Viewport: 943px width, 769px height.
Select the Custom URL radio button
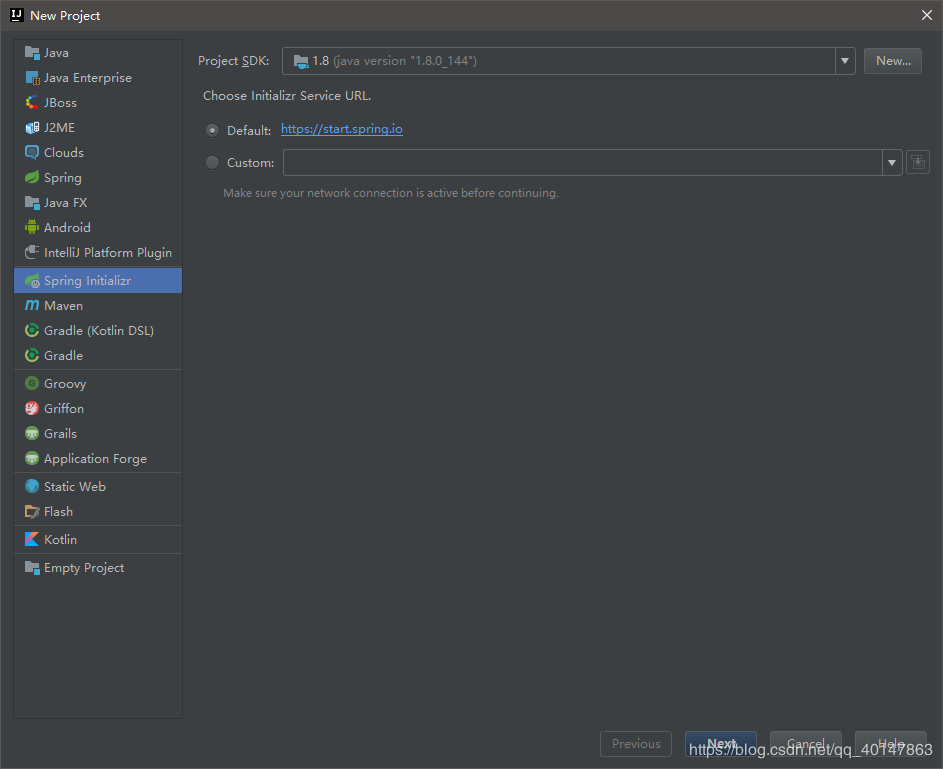click(212, 162)
